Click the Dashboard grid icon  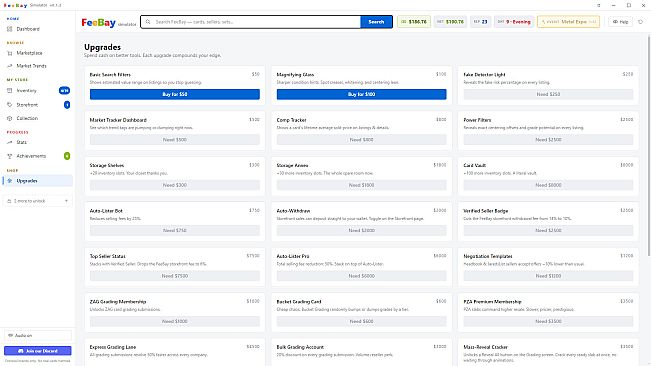pyautogui.click(x=10, y=29)
